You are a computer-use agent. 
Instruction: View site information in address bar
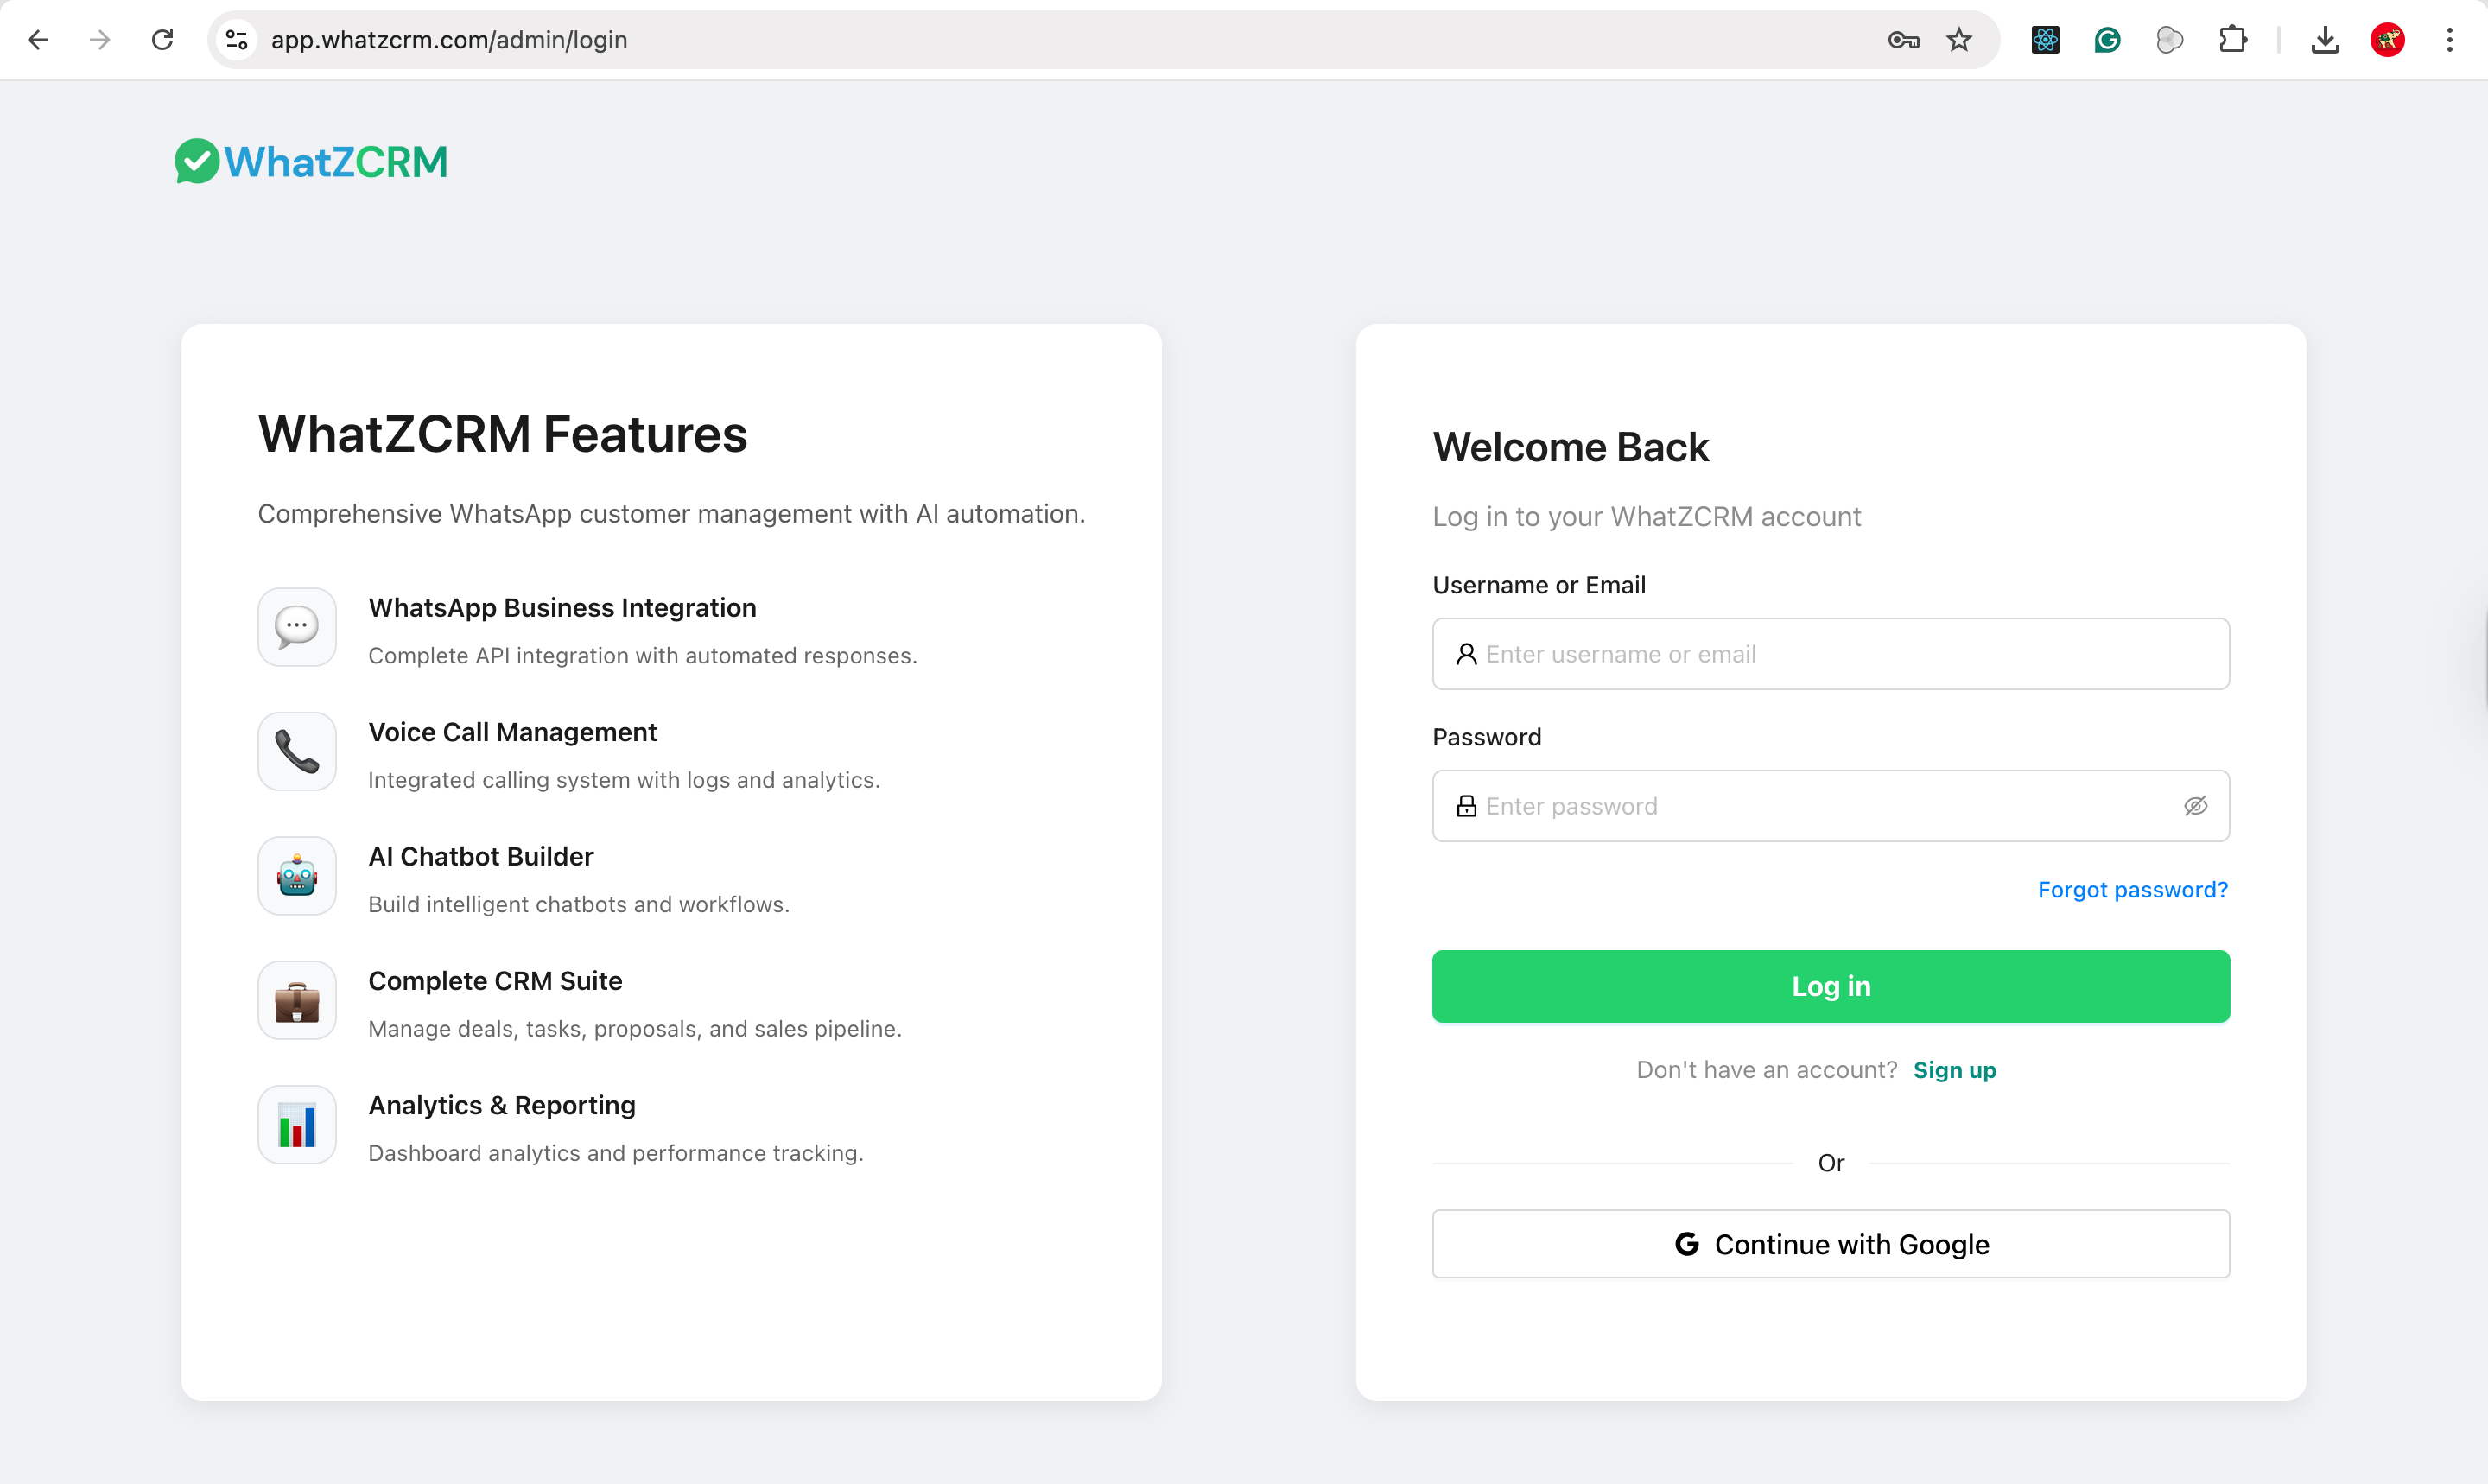(237, 40)
